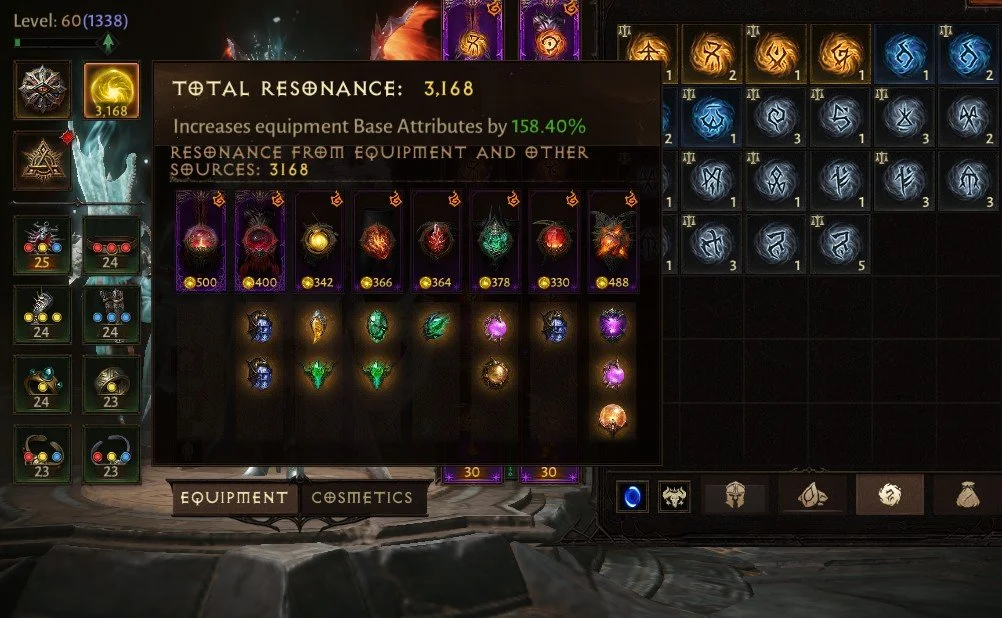Select the legendary gem with 500 resonance
Viewport: 1002px width, 618px height.
[201, 241]
